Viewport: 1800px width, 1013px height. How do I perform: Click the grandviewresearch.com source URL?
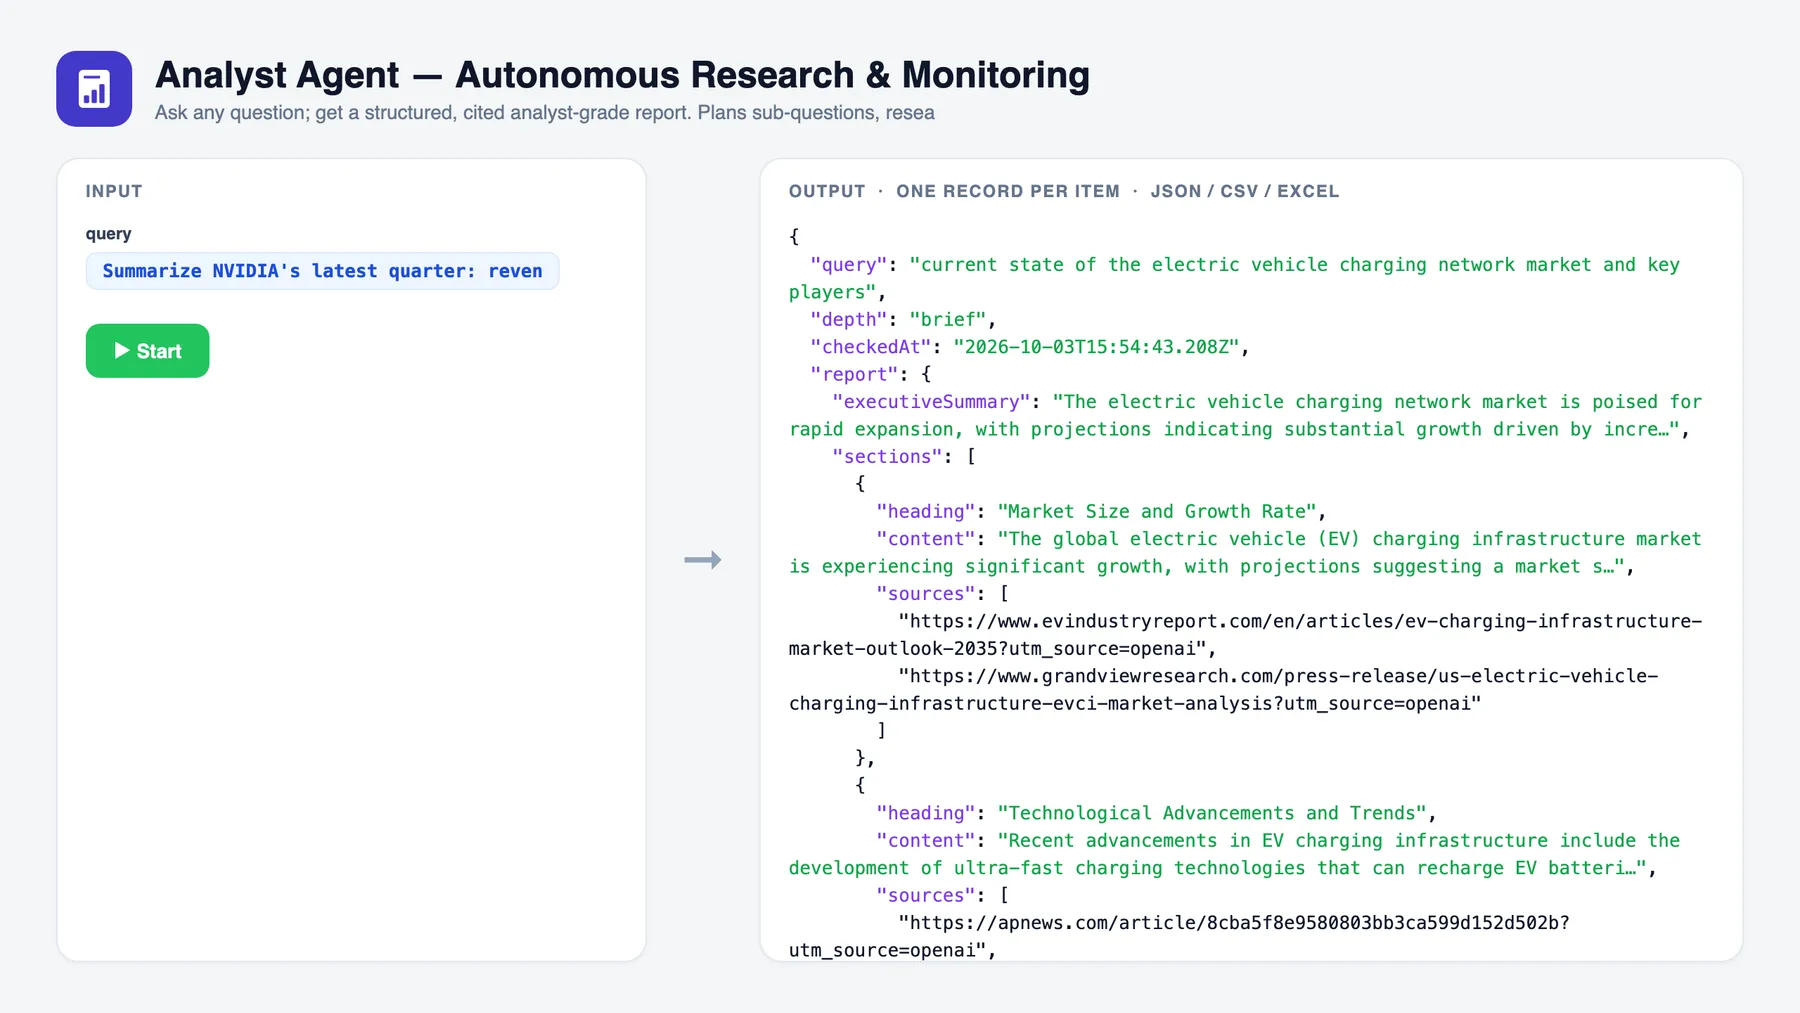click(1223, 690)
